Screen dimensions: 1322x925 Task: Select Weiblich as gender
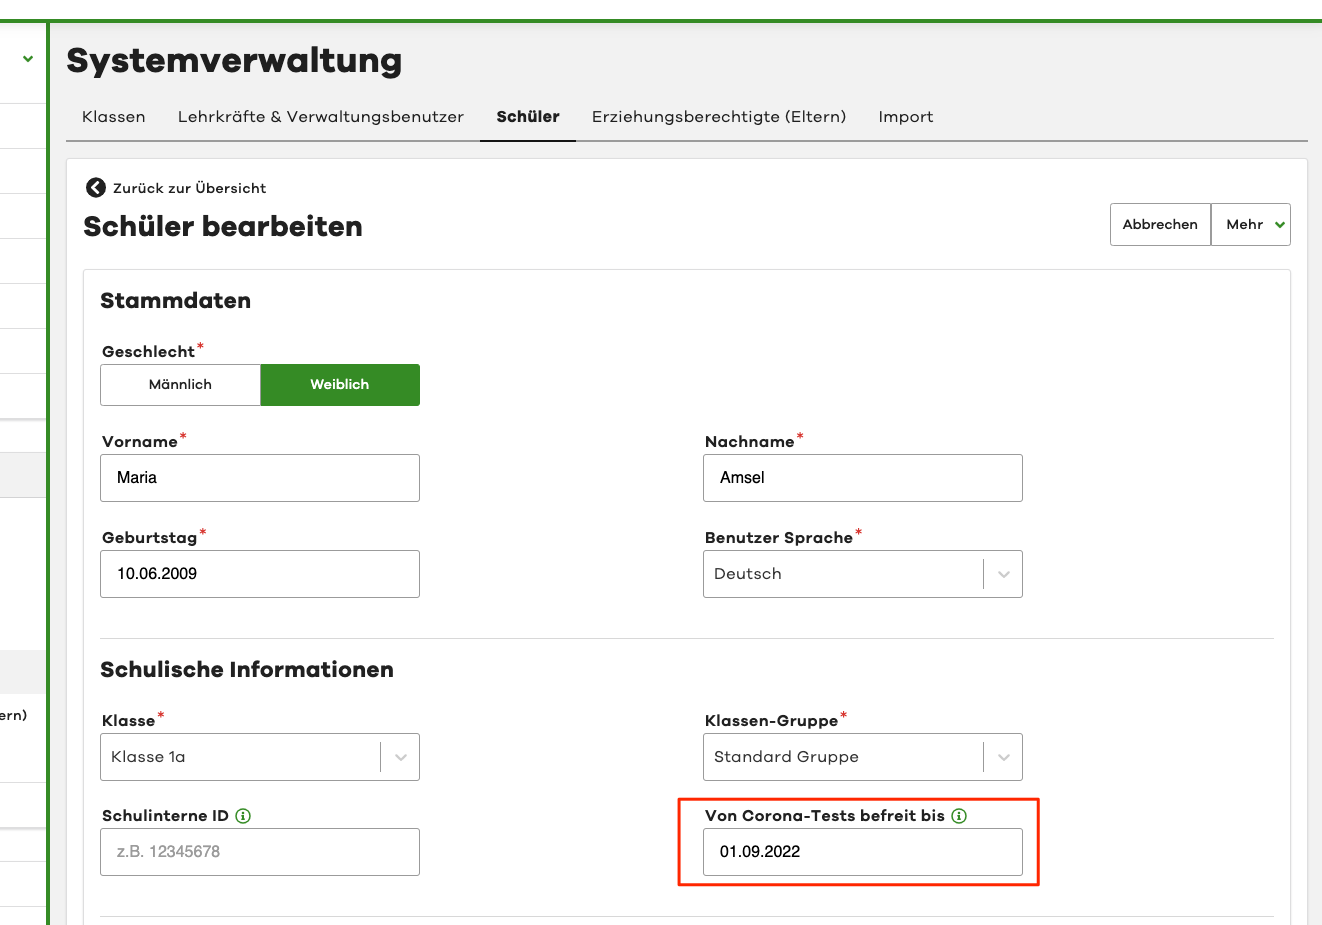point(340,385)
